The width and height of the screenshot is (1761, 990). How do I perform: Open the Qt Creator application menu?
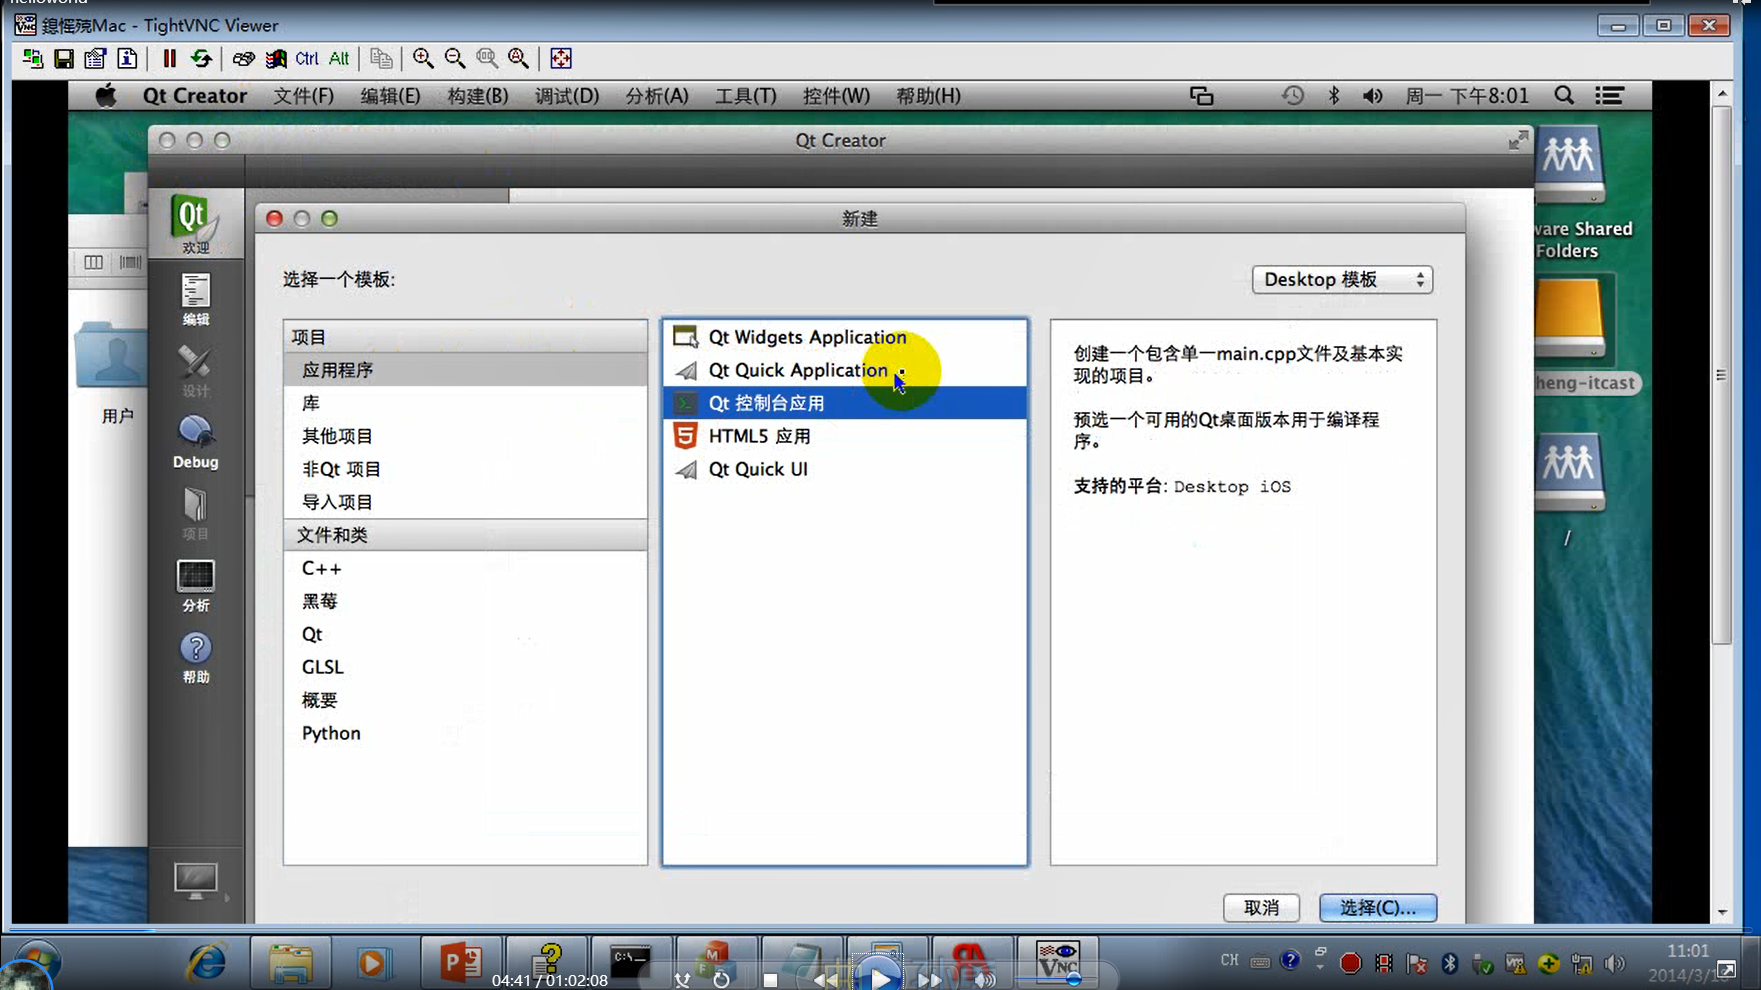[195, 96]
